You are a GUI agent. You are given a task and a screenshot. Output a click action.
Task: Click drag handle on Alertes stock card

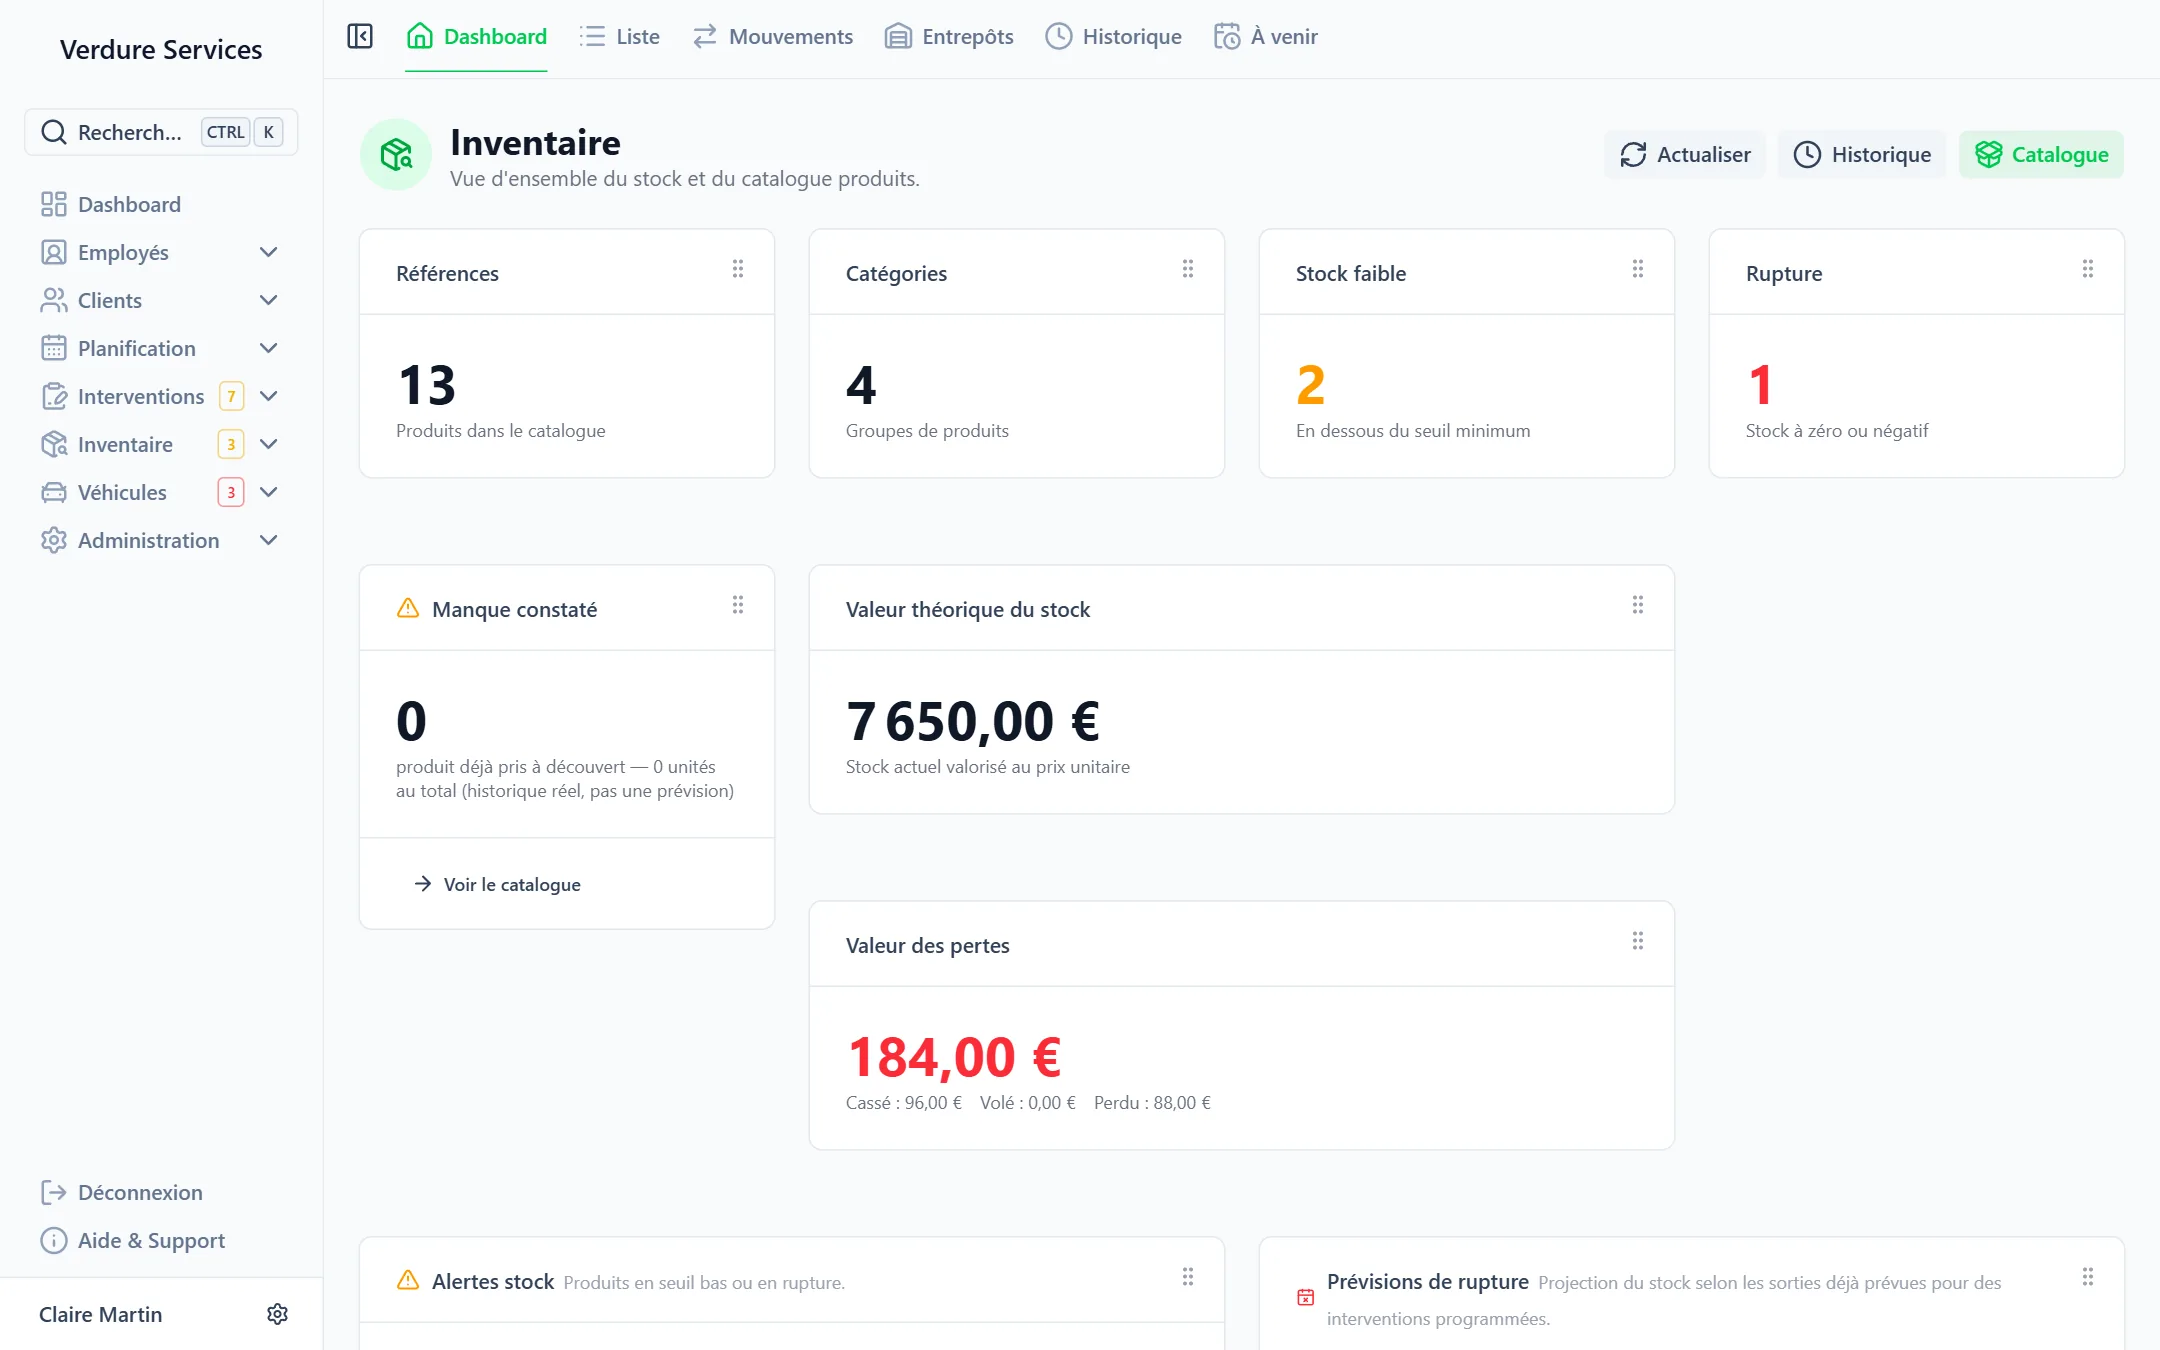(1188, 1277)
